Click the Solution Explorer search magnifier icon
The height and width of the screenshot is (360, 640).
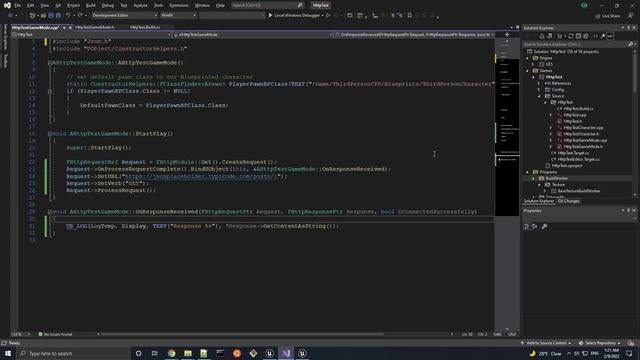pyautogui.click(x=630, y=44)
